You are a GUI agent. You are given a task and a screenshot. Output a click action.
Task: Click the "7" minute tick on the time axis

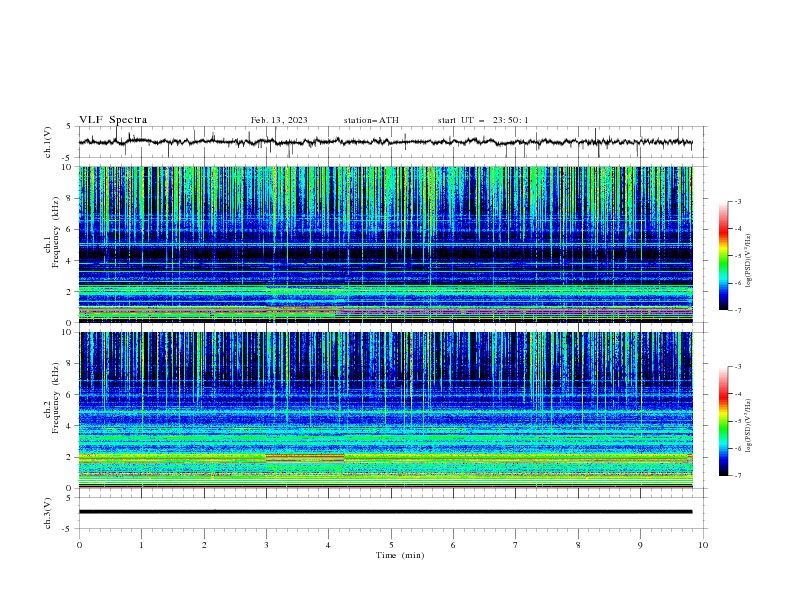coord(516,545)
